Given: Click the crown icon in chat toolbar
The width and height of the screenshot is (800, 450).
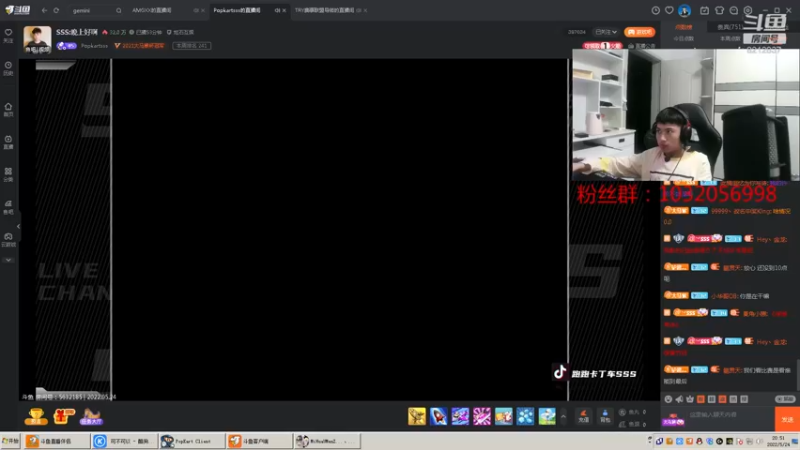Looking at the screenshot, I should 690,399.
